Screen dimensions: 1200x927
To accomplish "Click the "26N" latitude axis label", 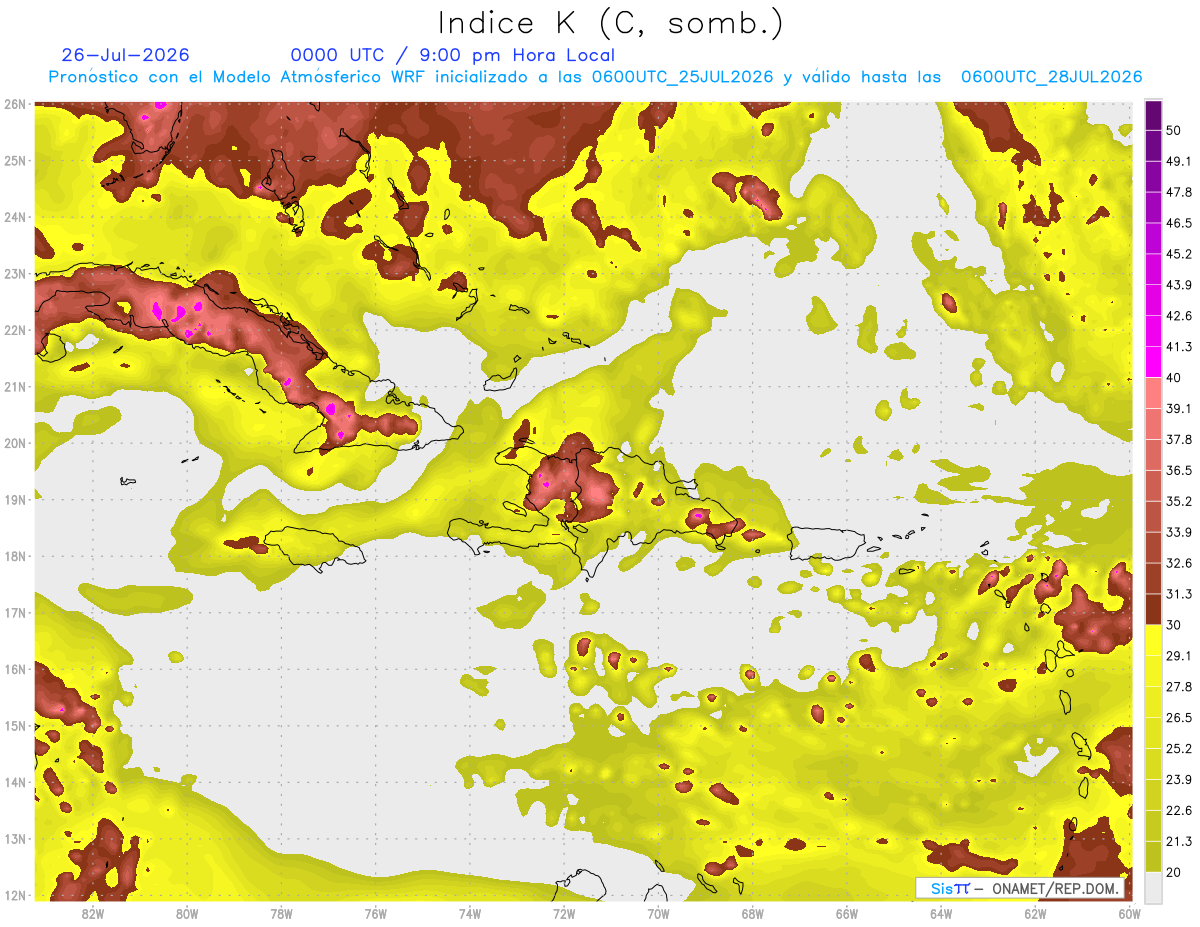I will [x=15, y=104].
